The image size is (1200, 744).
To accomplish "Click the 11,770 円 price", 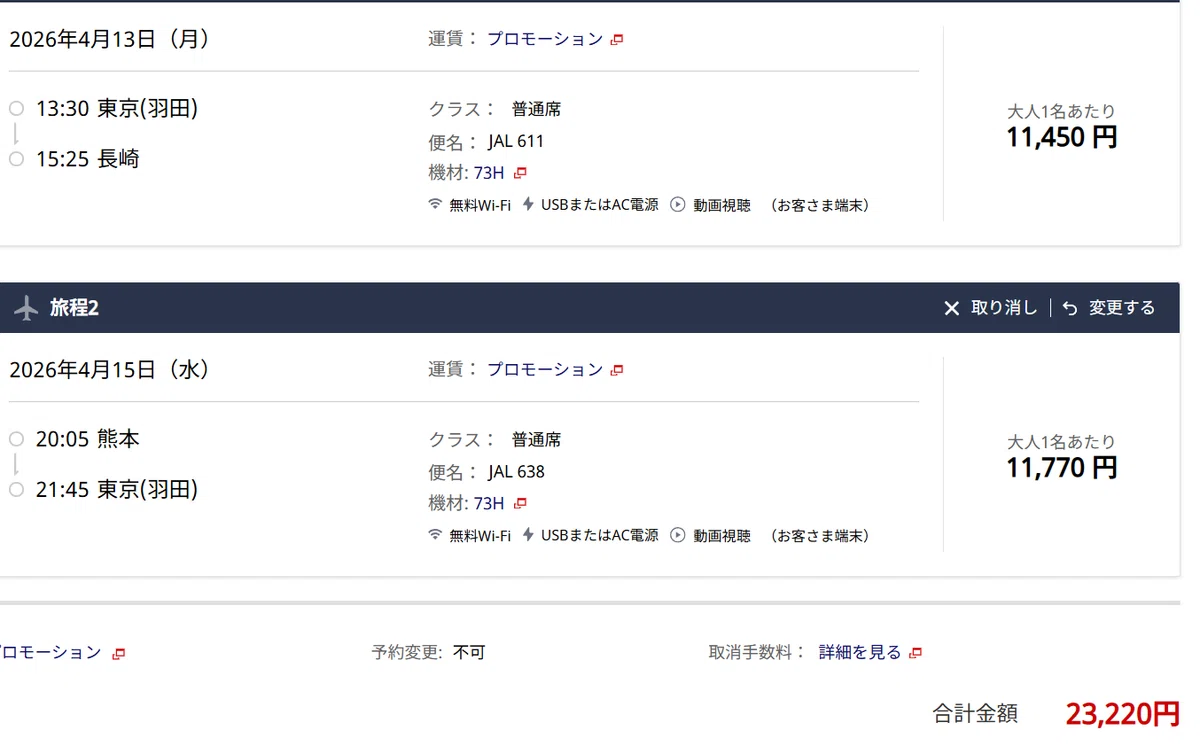I will [x=1061, y=467].
